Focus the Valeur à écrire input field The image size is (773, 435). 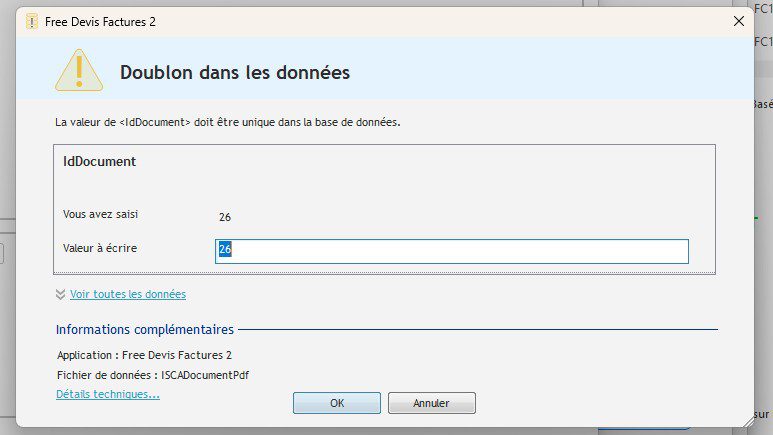[451, 251]
